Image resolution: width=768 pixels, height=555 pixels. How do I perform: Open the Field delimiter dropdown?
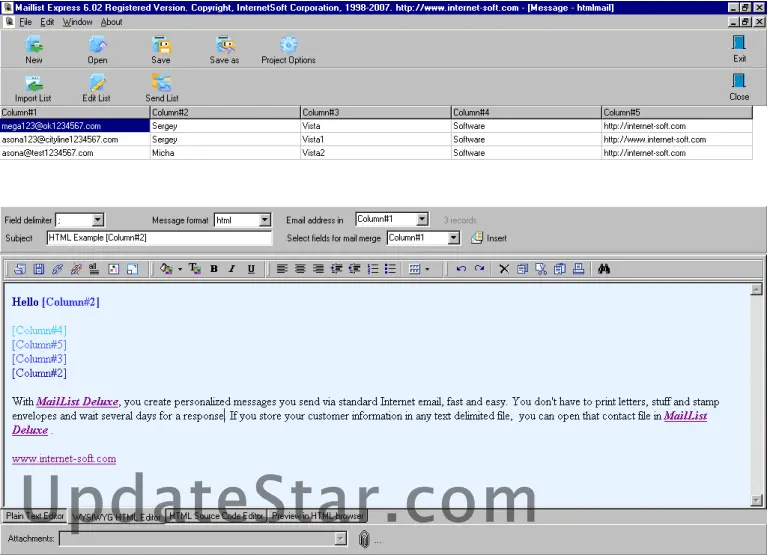click(98, 220)
